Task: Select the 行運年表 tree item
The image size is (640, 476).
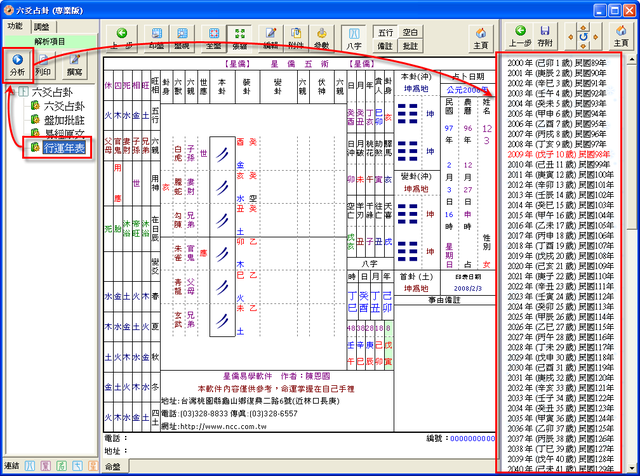Action: [64, 148]
